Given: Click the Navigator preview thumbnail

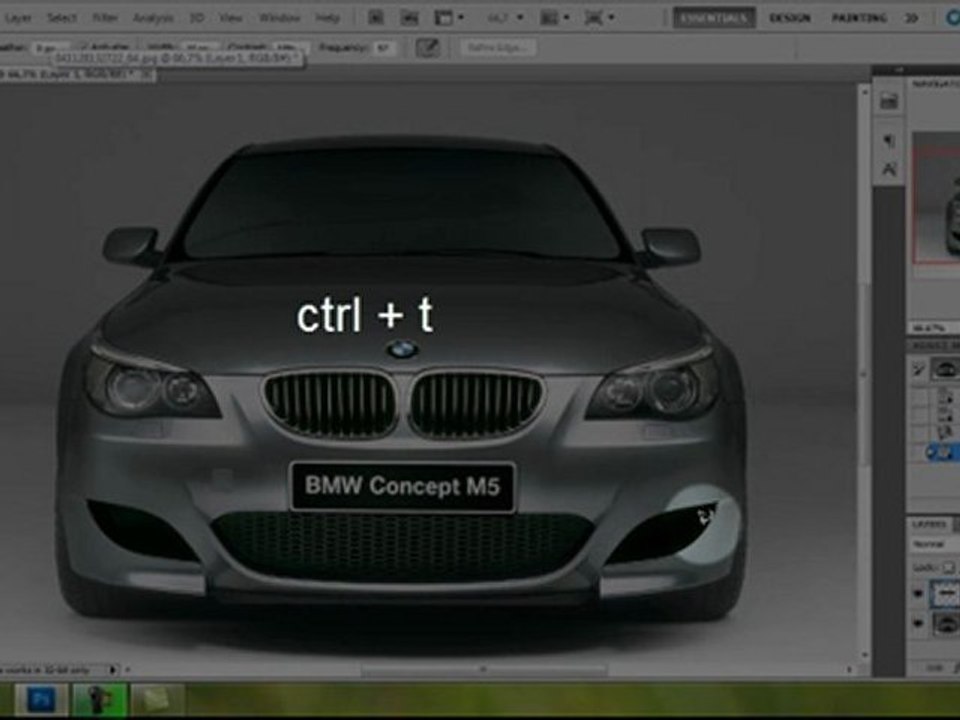Looking at the screenshot, I should point(936,198).
